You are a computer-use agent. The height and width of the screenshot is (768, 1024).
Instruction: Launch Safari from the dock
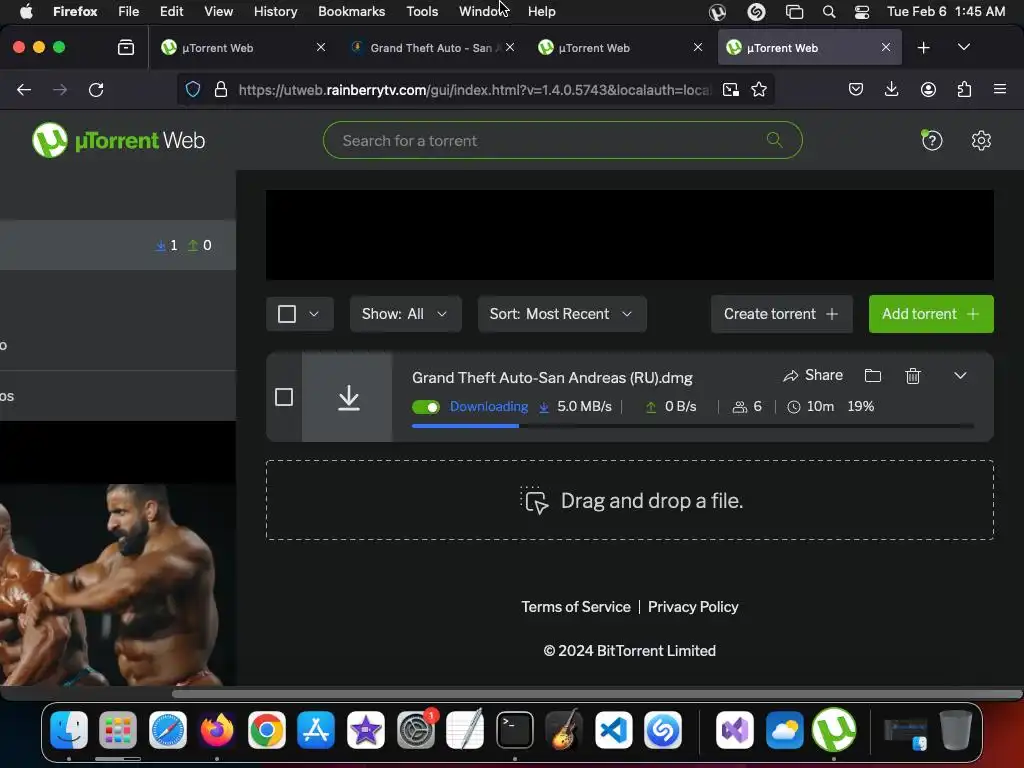coord(168,729)
